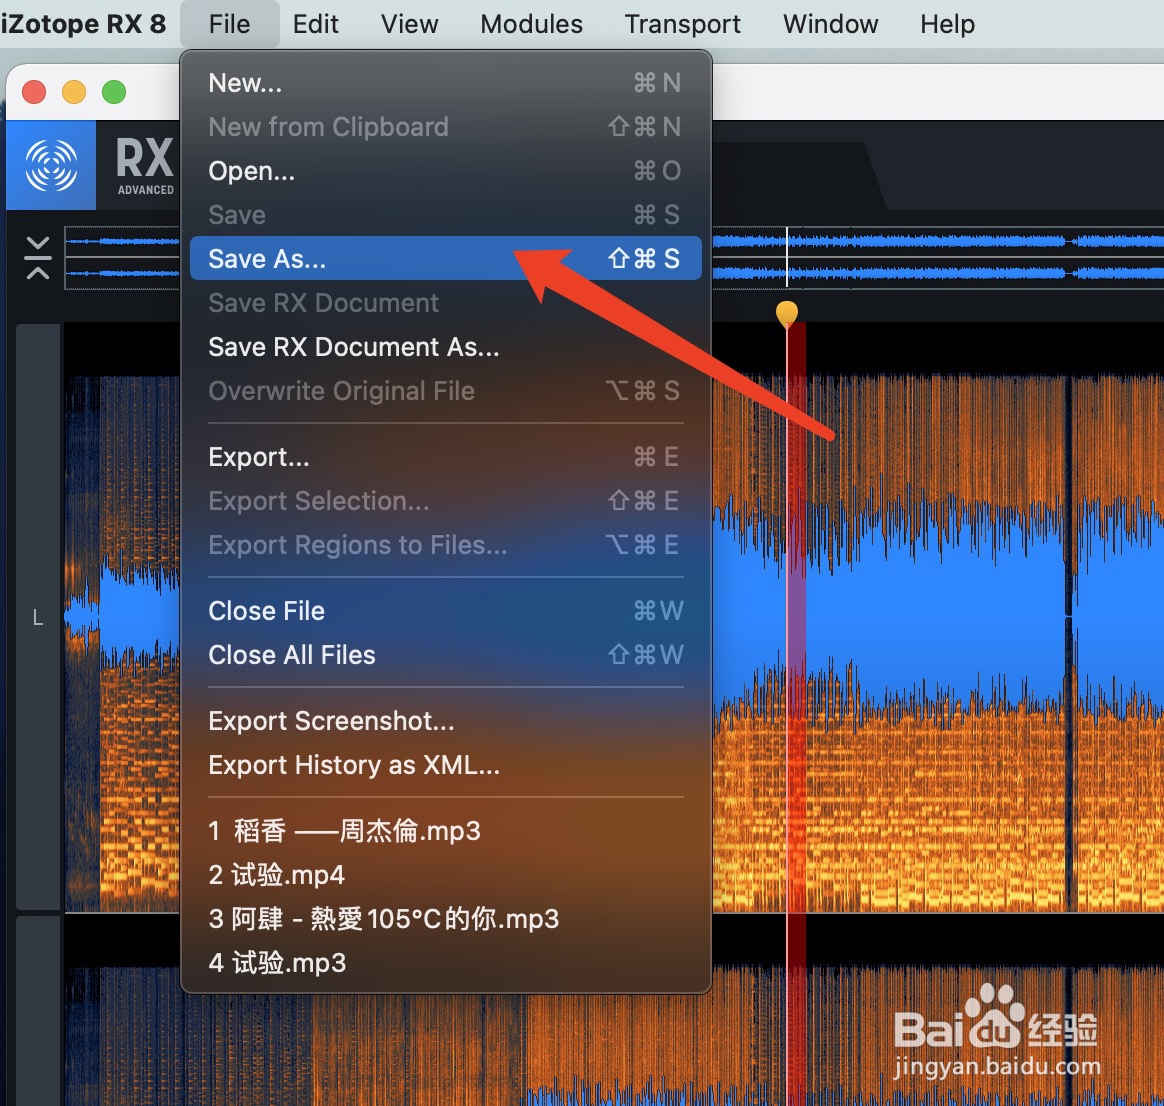Select Close File
The width and height of the screenshot is (1164, 1106).
[x=445, y=611]
